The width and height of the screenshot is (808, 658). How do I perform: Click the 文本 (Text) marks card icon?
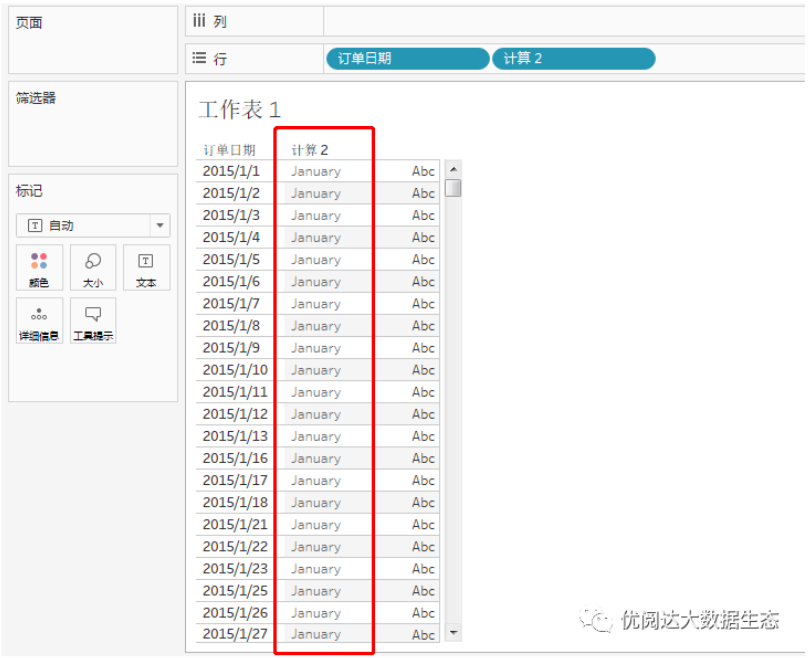[x=146, y=268]
